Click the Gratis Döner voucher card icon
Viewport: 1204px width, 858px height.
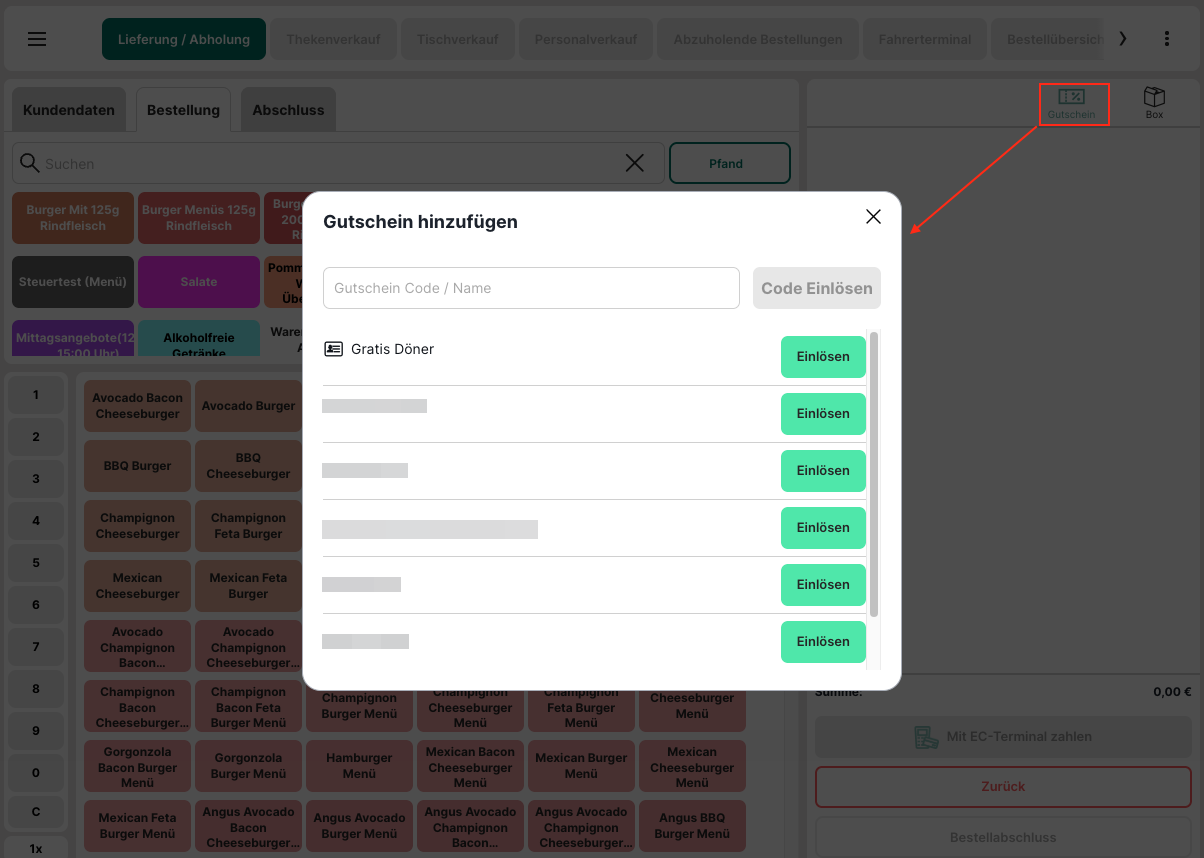pyautogui.click(x=333, y=349)
